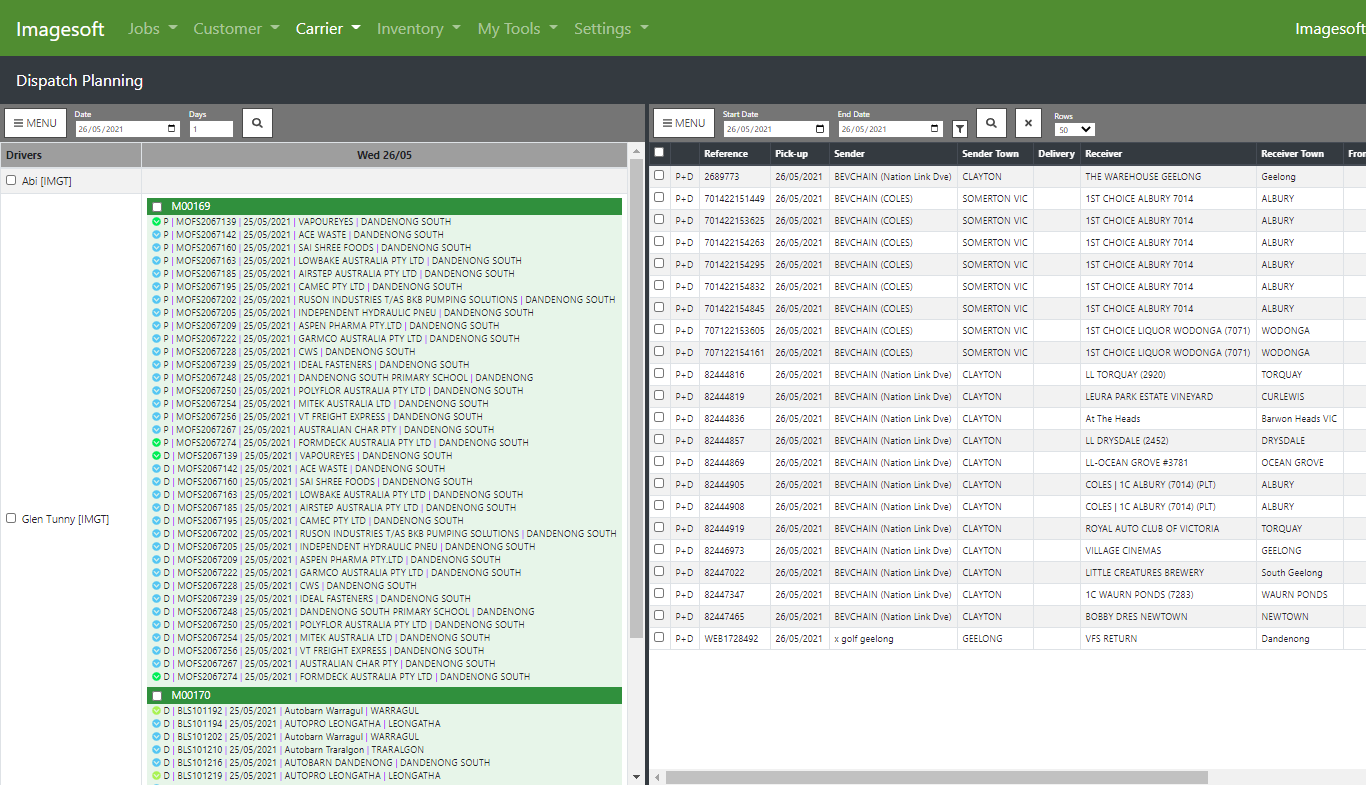Click status icon of D BLS101219 AUTOPRO LEONGATHA
Image resolution: width=1366 pixels, height=785 pixels.
pyautogui.click(x=157, y=775)
